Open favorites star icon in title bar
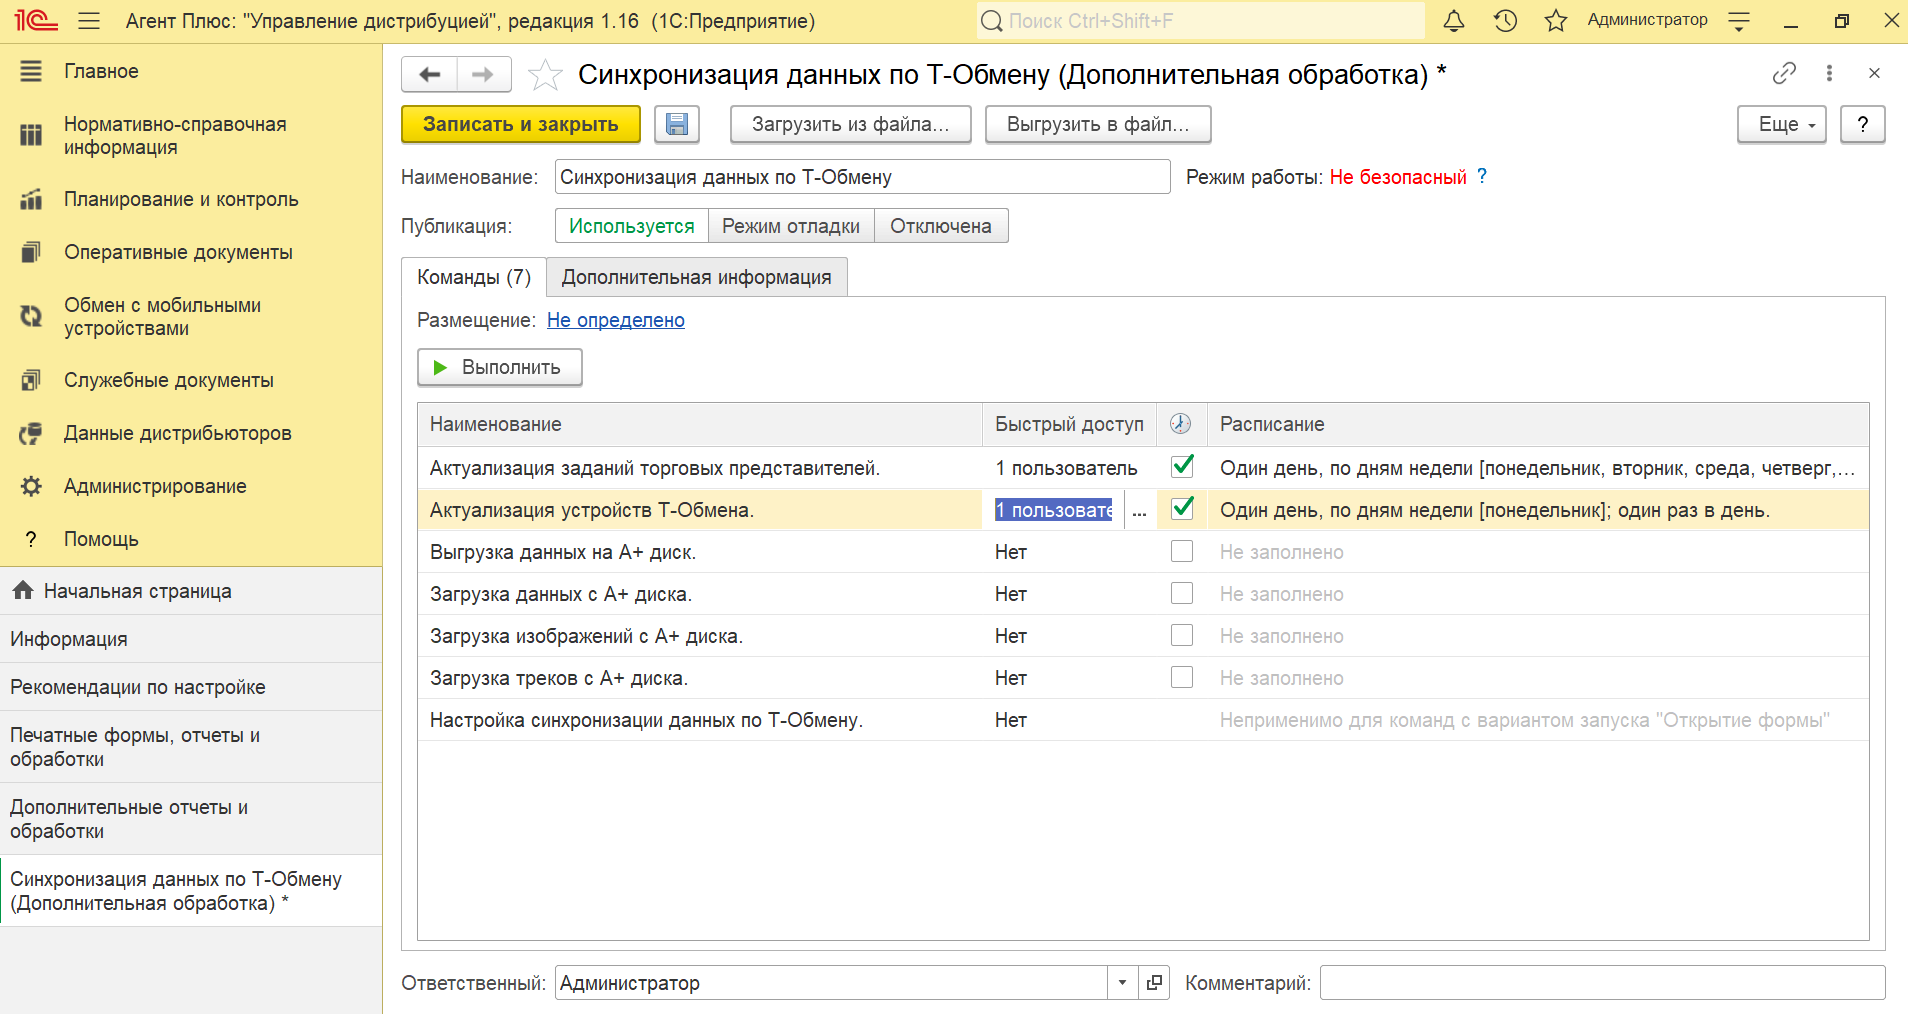This screenshot has height=1014, width=1908. [x=1556, y=20]
